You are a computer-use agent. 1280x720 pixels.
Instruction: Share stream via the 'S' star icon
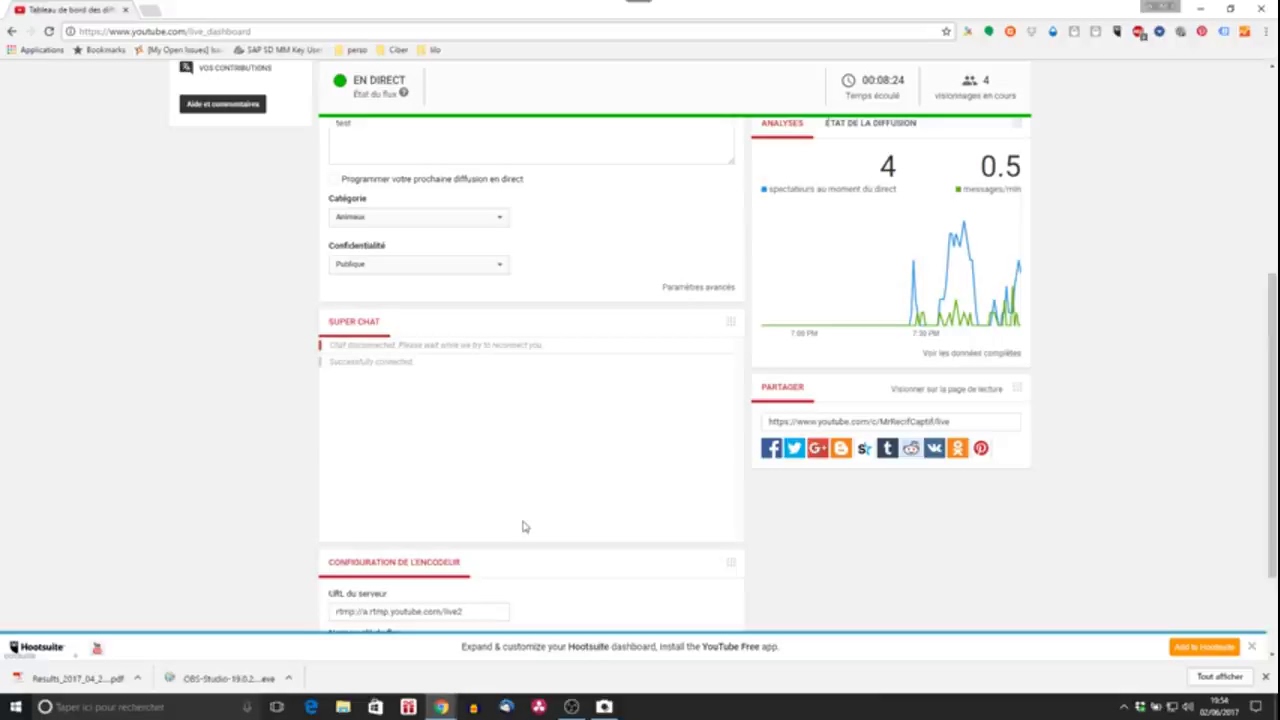[x=864, y=448]
